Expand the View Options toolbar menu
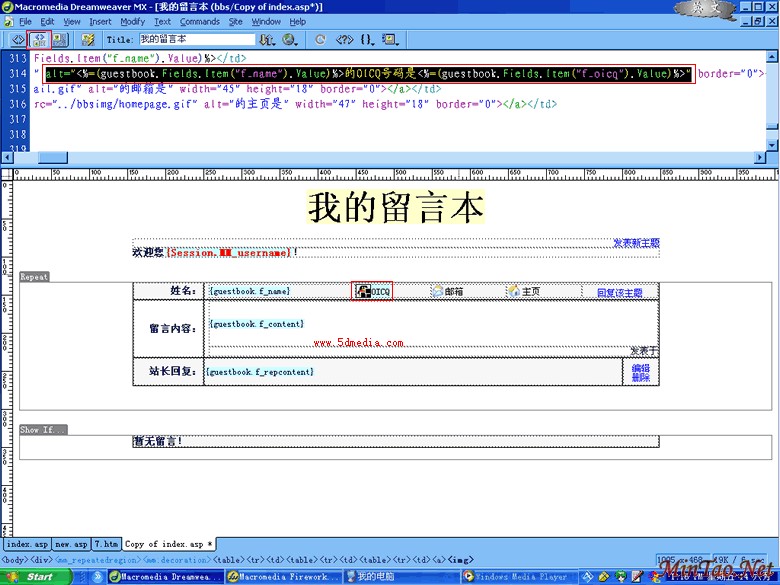Viewport: 780px width, 585px height. 390,39
